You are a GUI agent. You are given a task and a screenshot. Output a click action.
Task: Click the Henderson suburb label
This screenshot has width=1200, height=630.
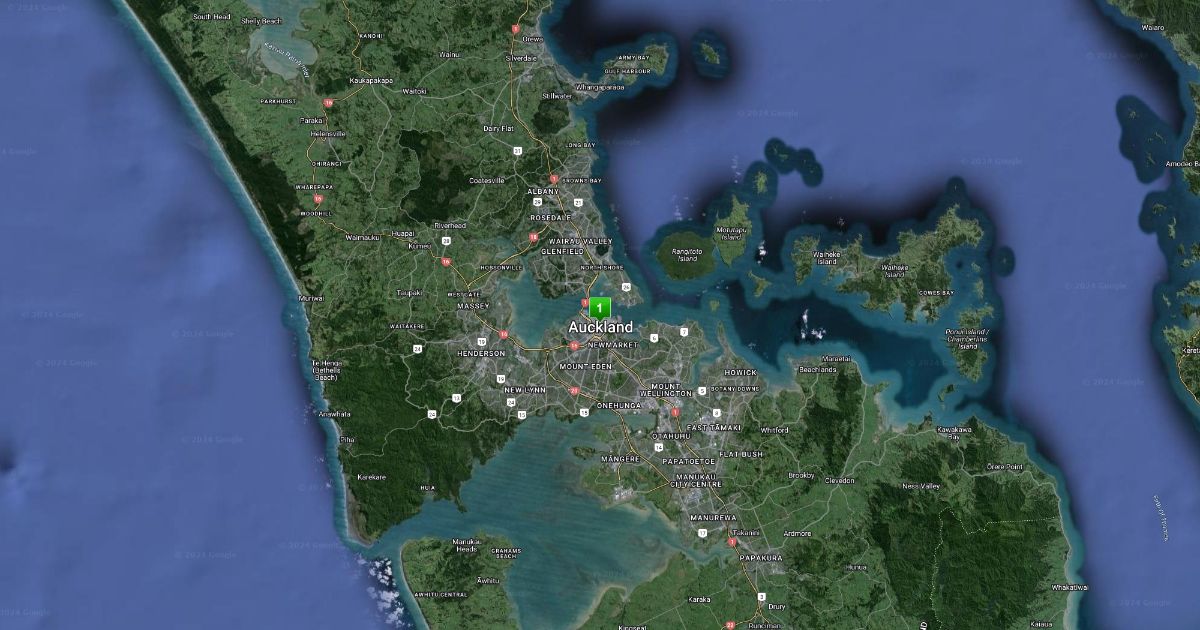pyautogui.click(x=481, y=353)
